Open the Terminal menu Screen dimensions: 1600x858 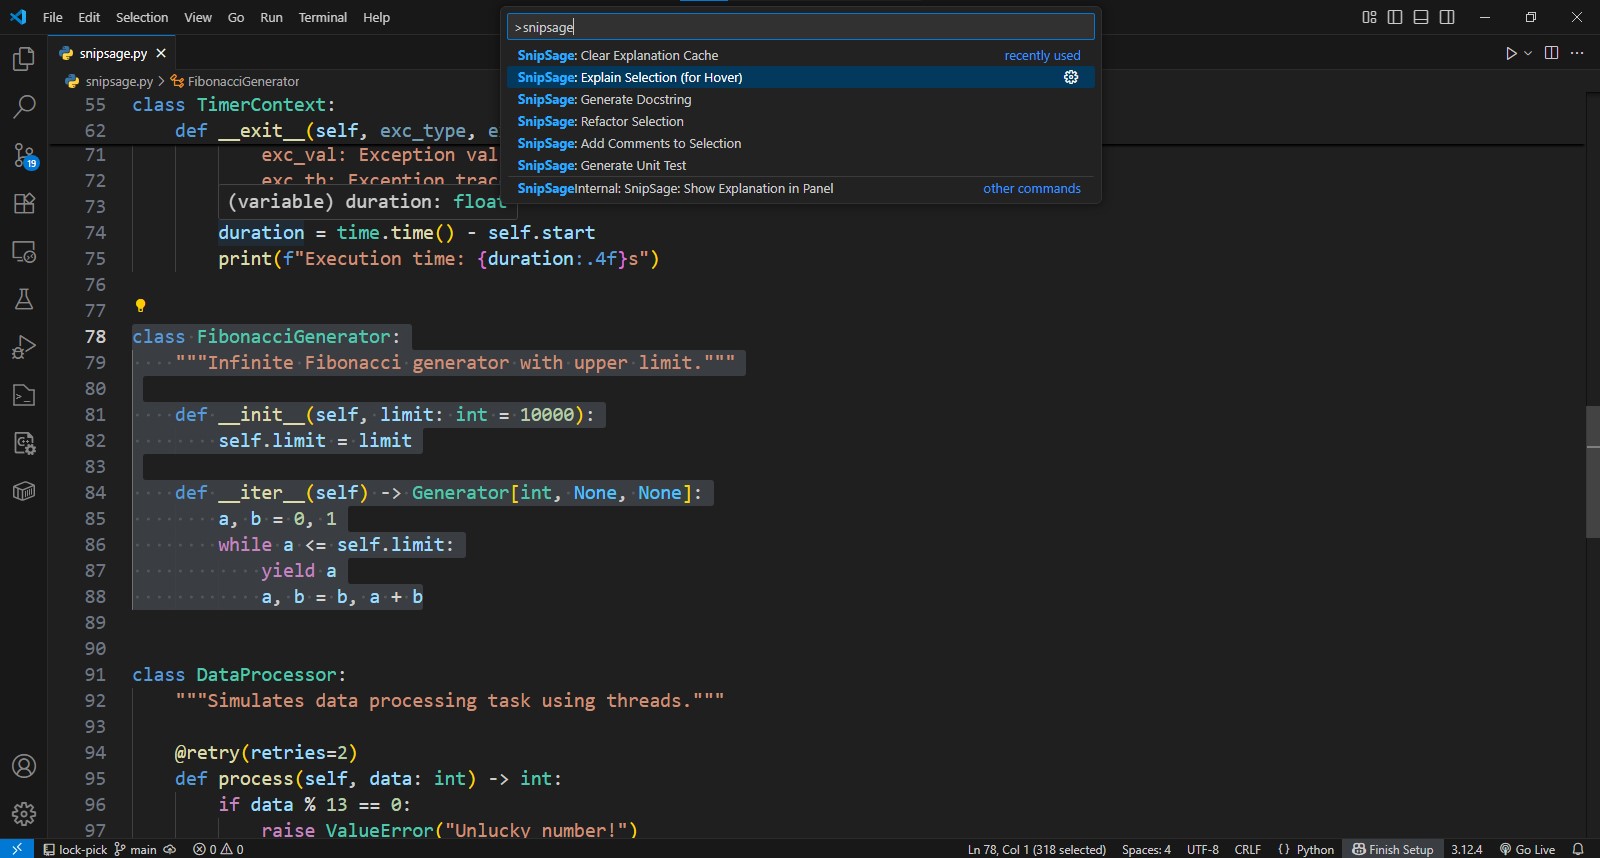coord(322,17)
